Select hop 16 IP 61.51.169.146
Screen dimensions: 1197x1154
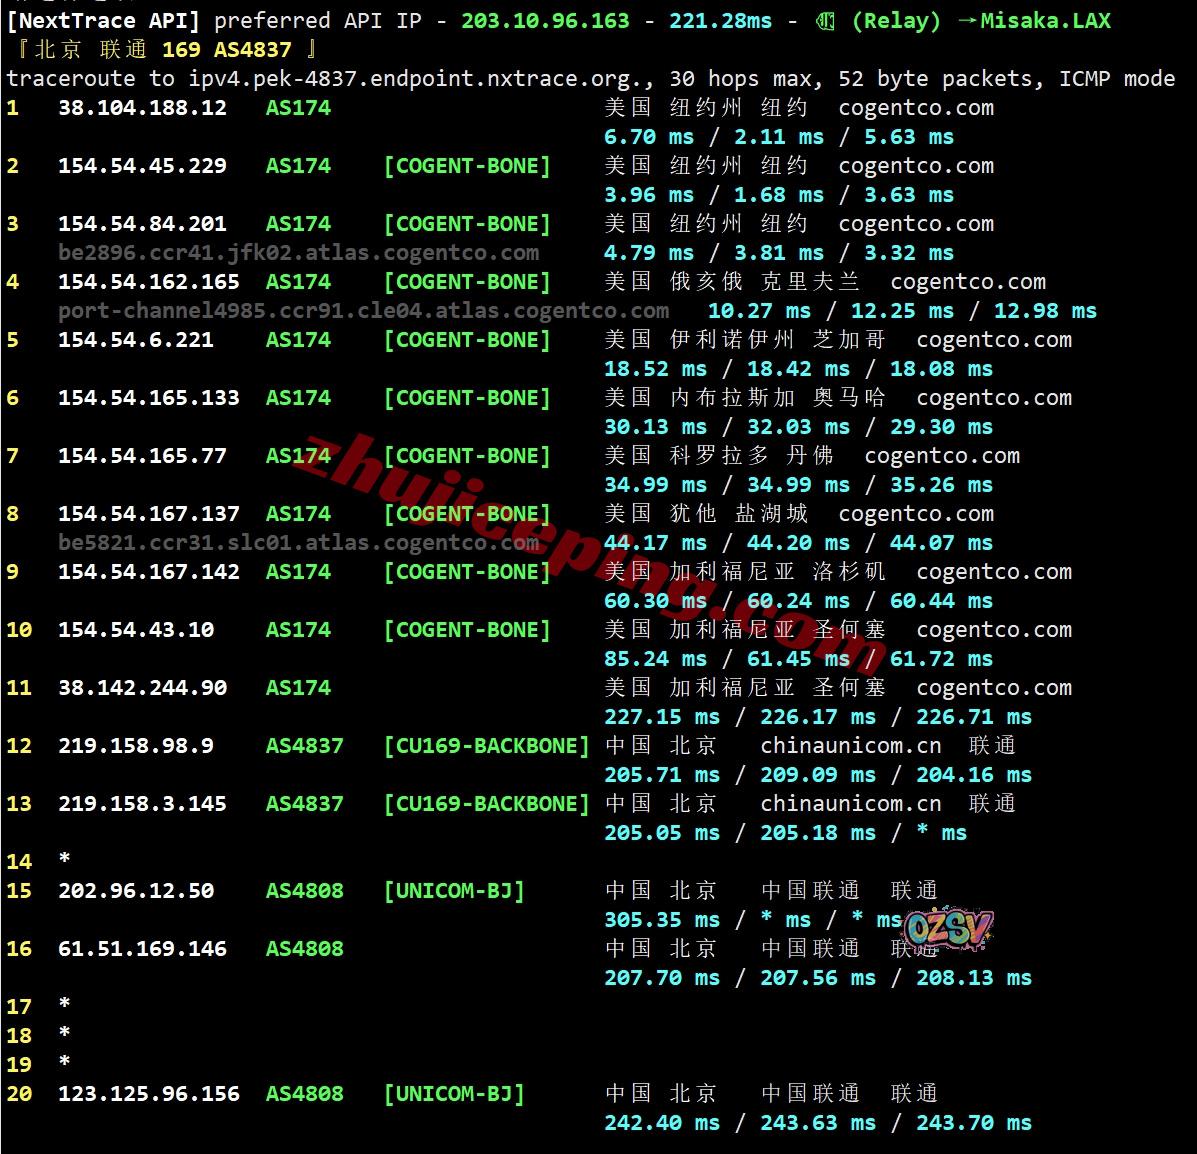pos(142,949)
